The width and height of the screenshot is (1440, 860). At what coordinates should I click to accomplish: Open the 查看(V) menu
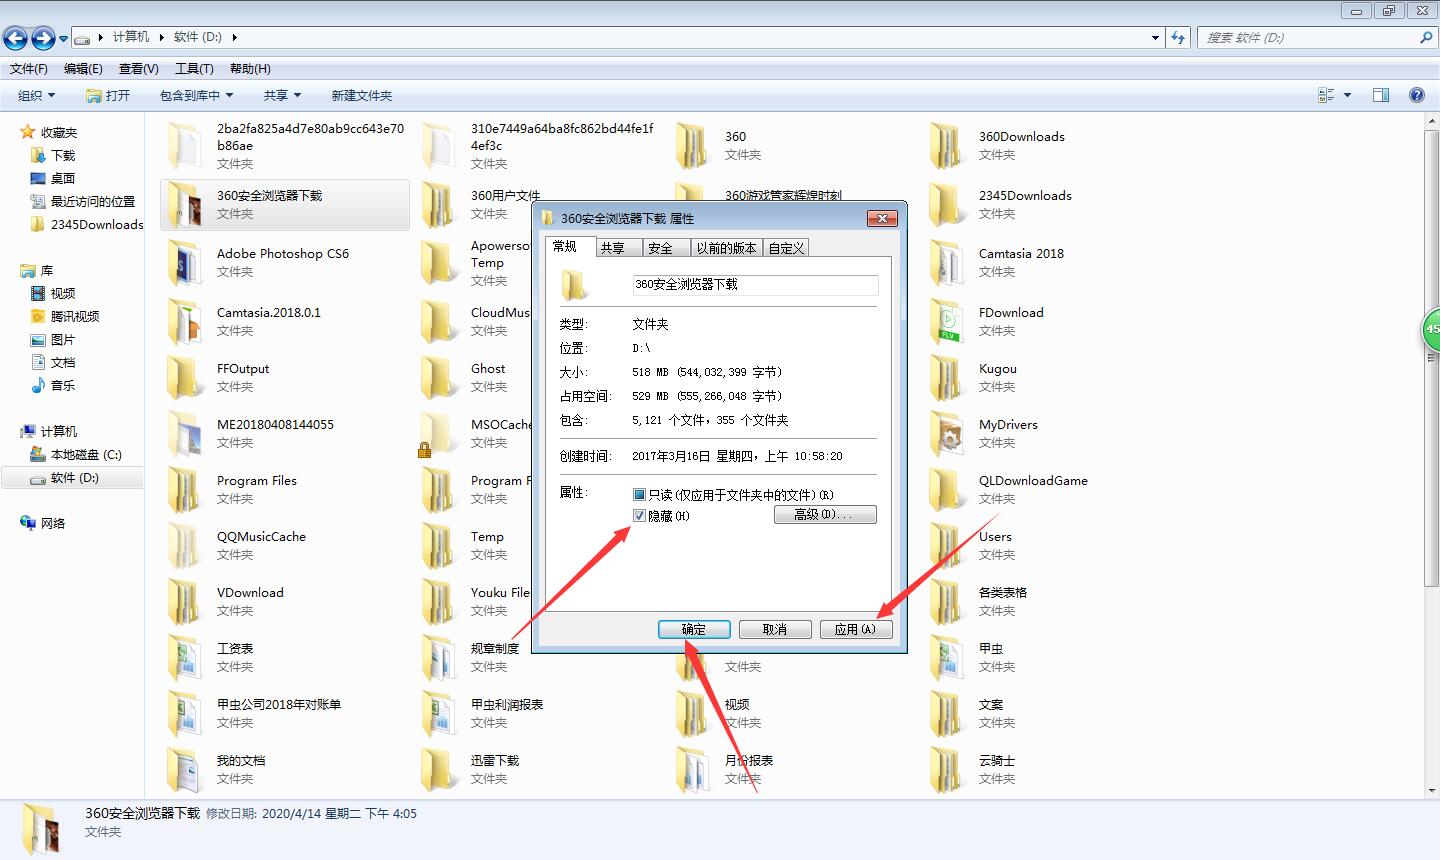pos(138,69)
